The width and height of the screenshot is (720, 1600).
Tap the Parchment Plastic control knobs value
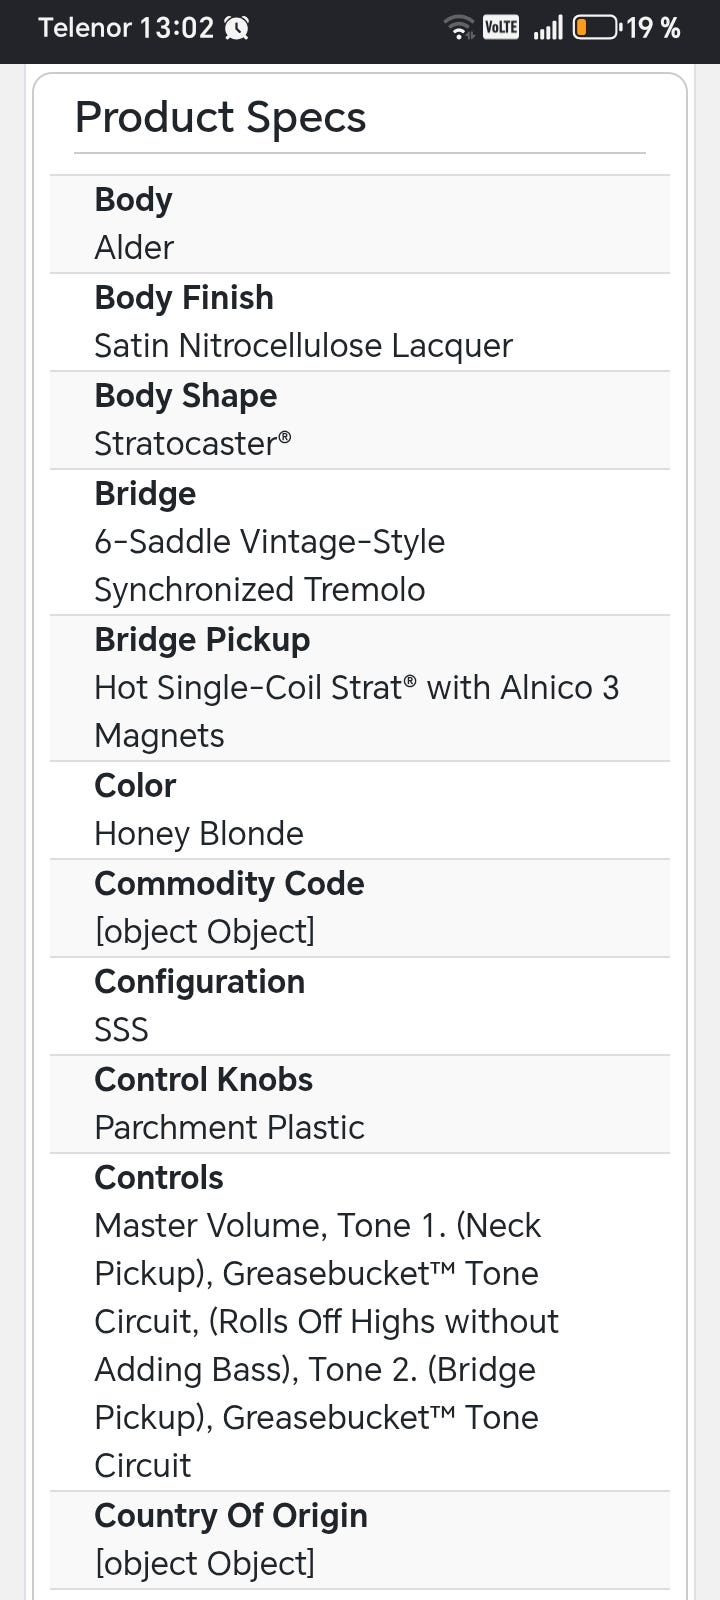pos(229,1127)
